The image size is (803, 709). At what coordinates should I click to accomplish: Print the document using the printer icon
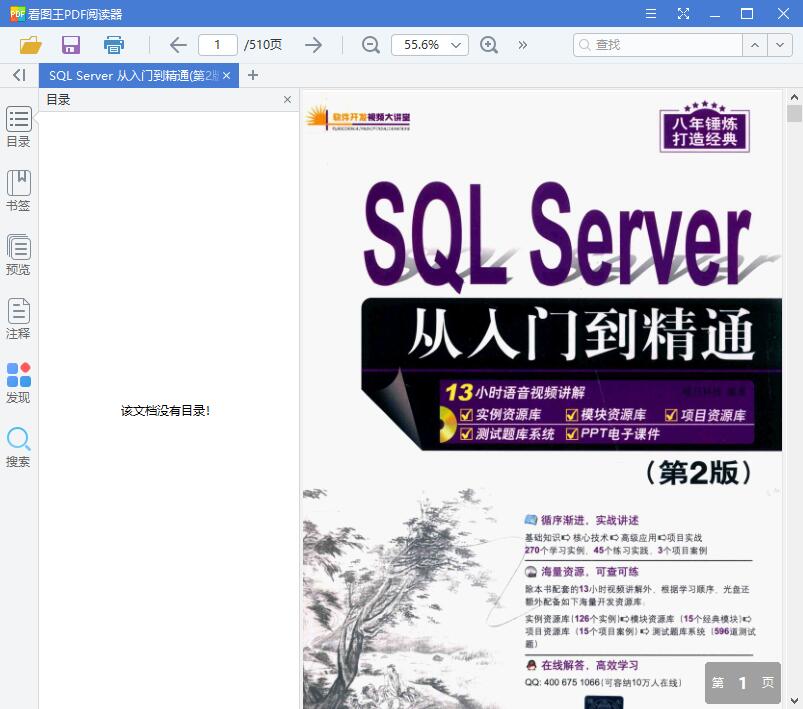tap(114, 45)
